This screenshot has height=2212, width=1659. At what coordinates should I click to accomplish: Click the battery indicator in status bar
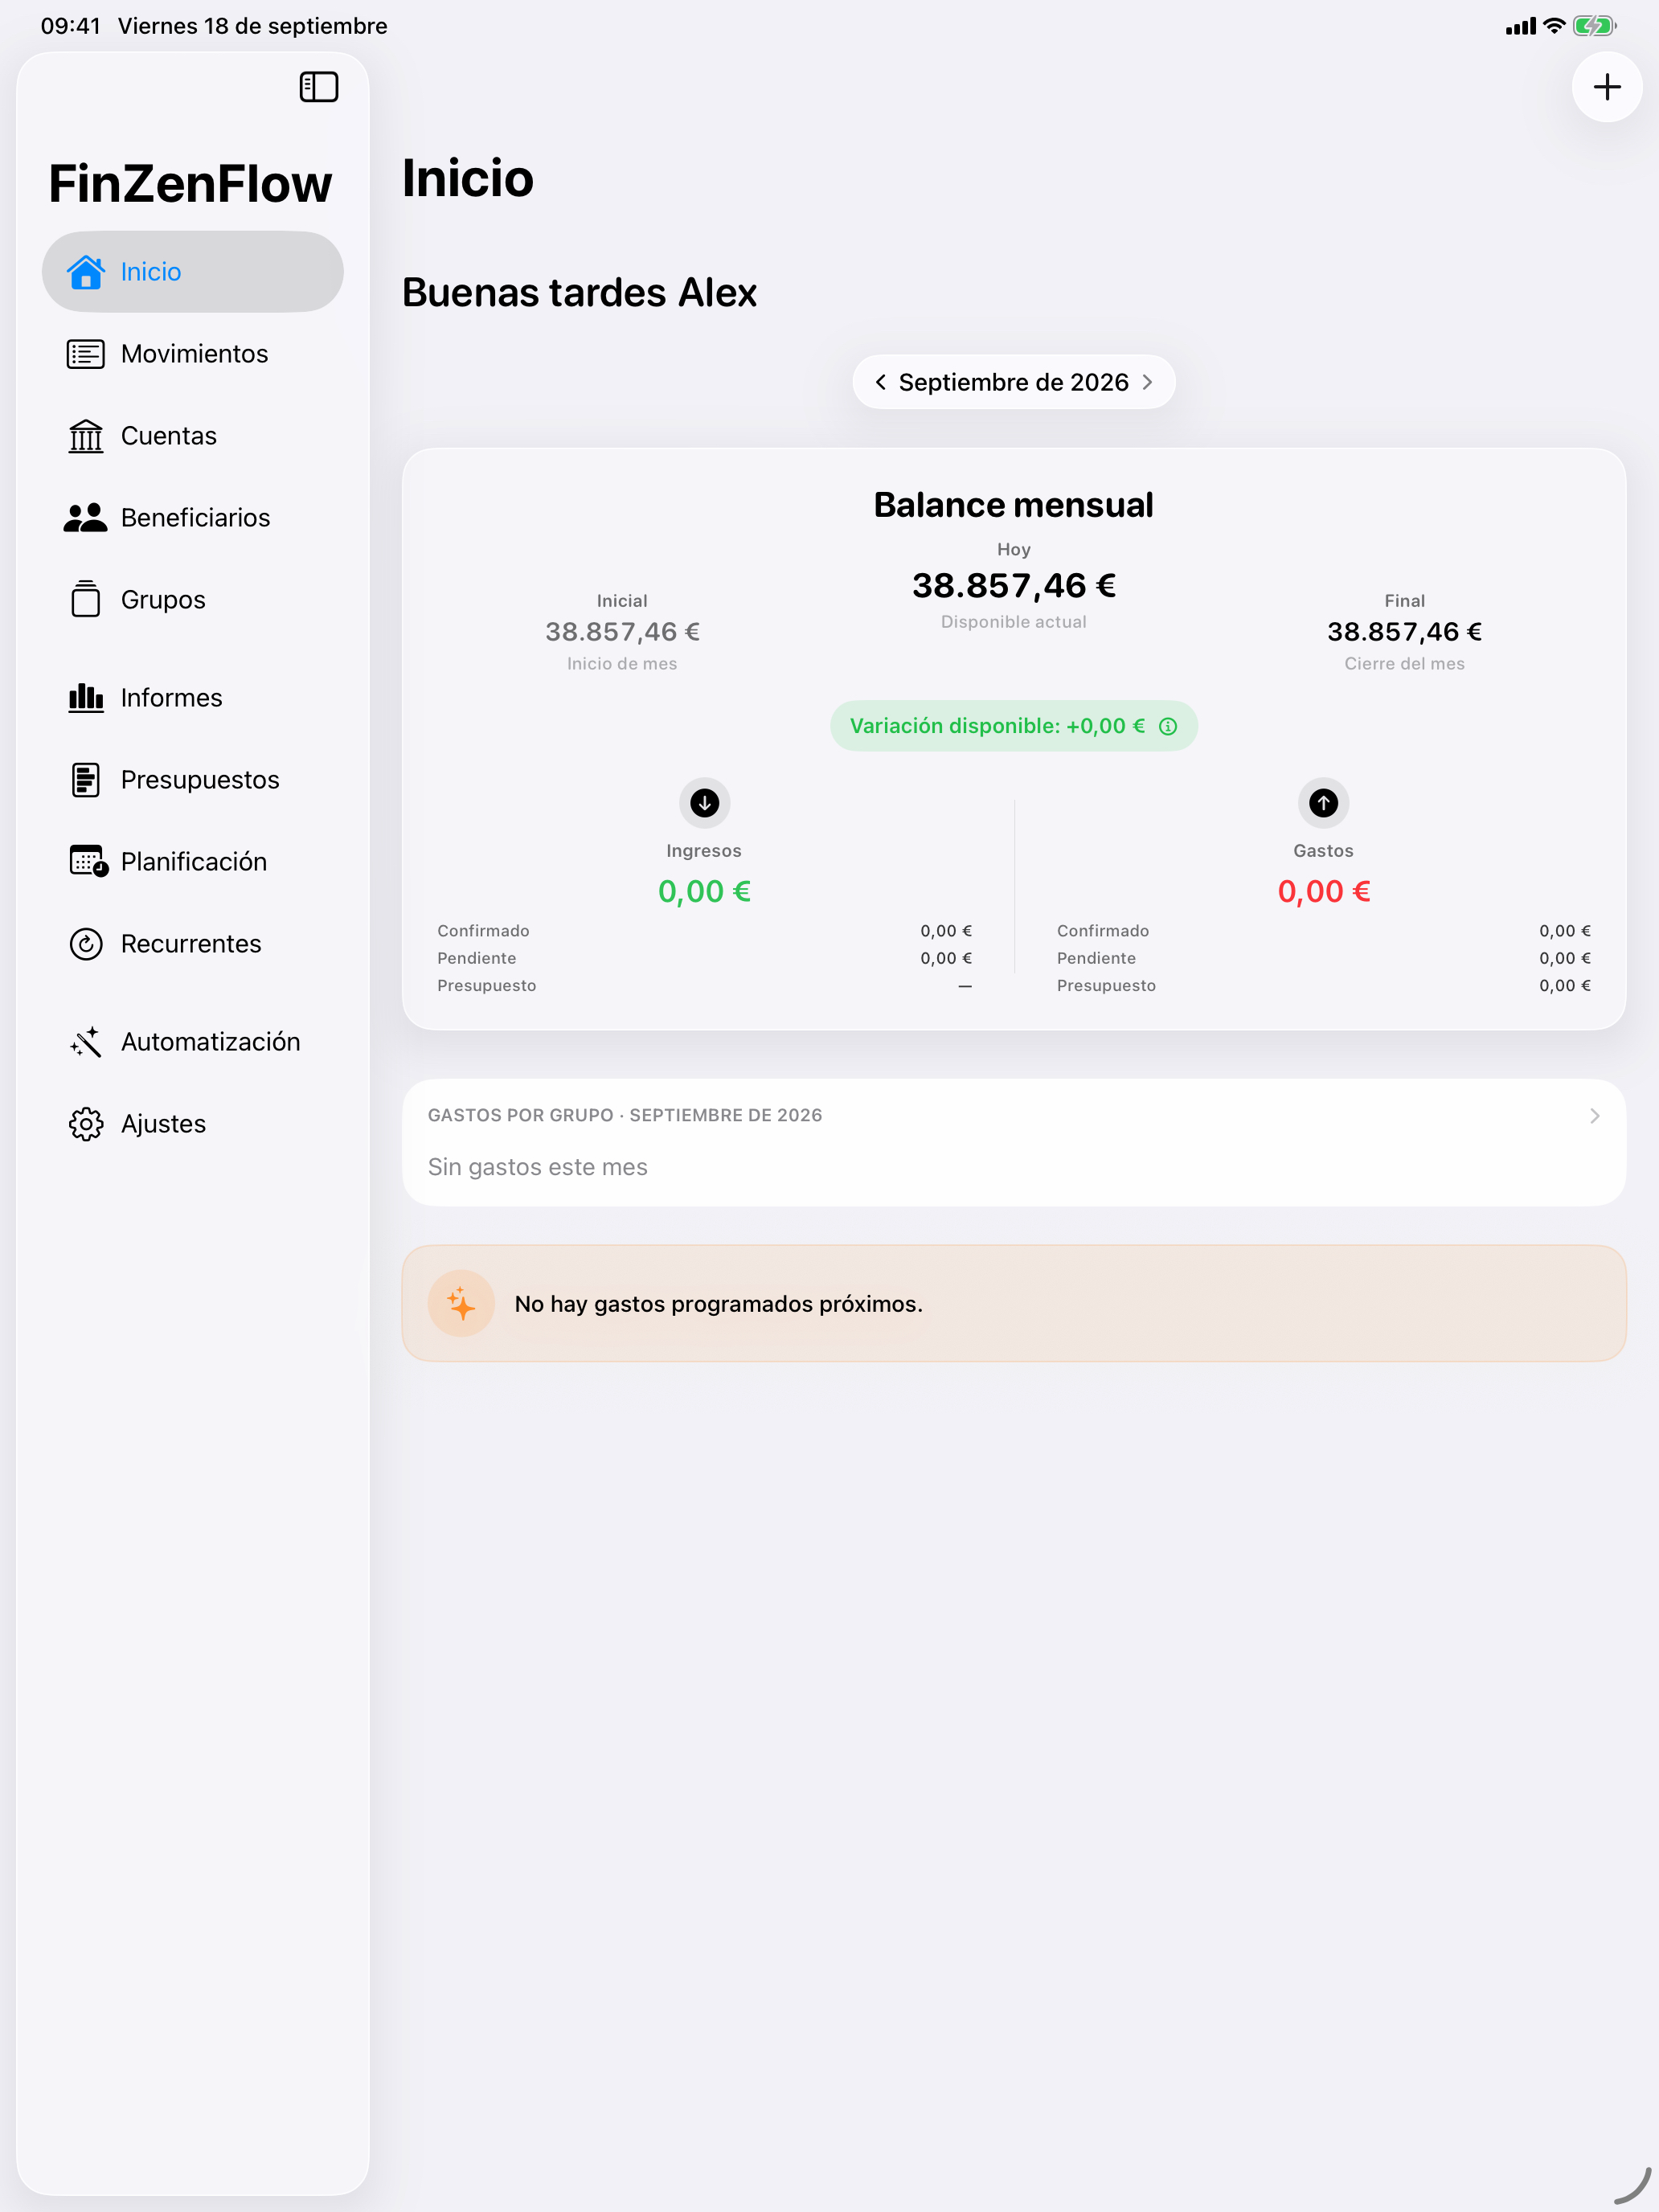(1594, 26)
